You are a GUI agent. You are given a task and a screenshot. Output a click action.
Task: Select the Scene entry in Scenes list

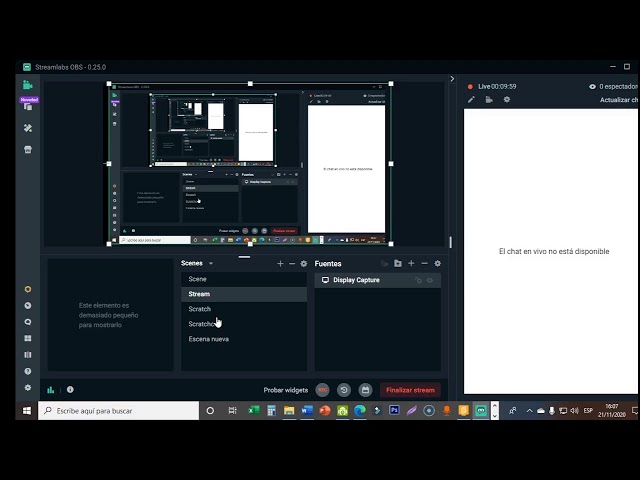click(244, 279)
